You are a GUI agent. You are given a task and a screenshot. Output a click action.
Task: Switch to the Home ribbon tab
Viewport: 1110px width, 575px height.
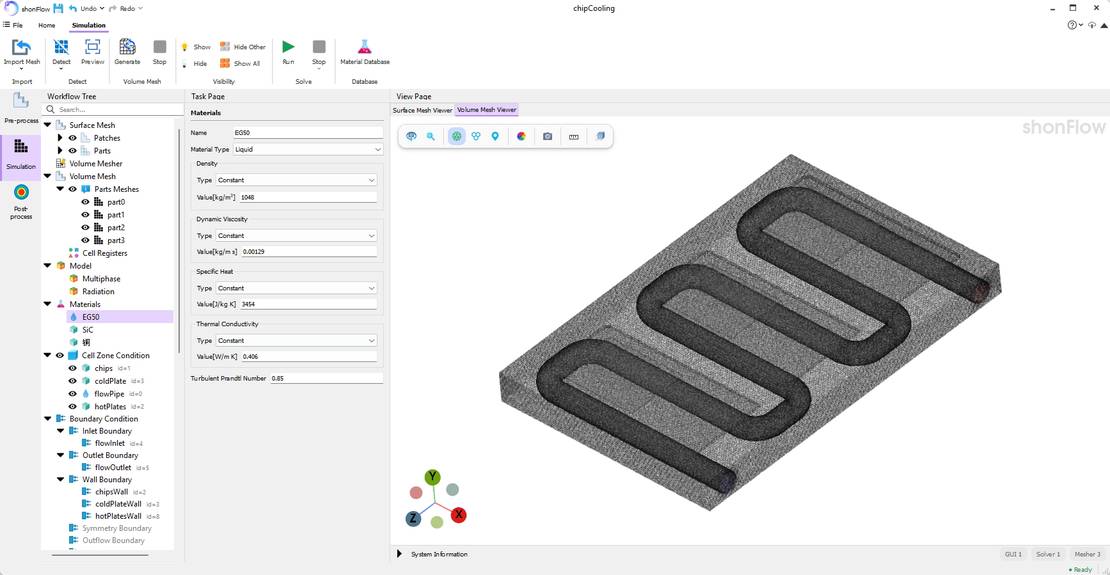click(x=47, y=25)
